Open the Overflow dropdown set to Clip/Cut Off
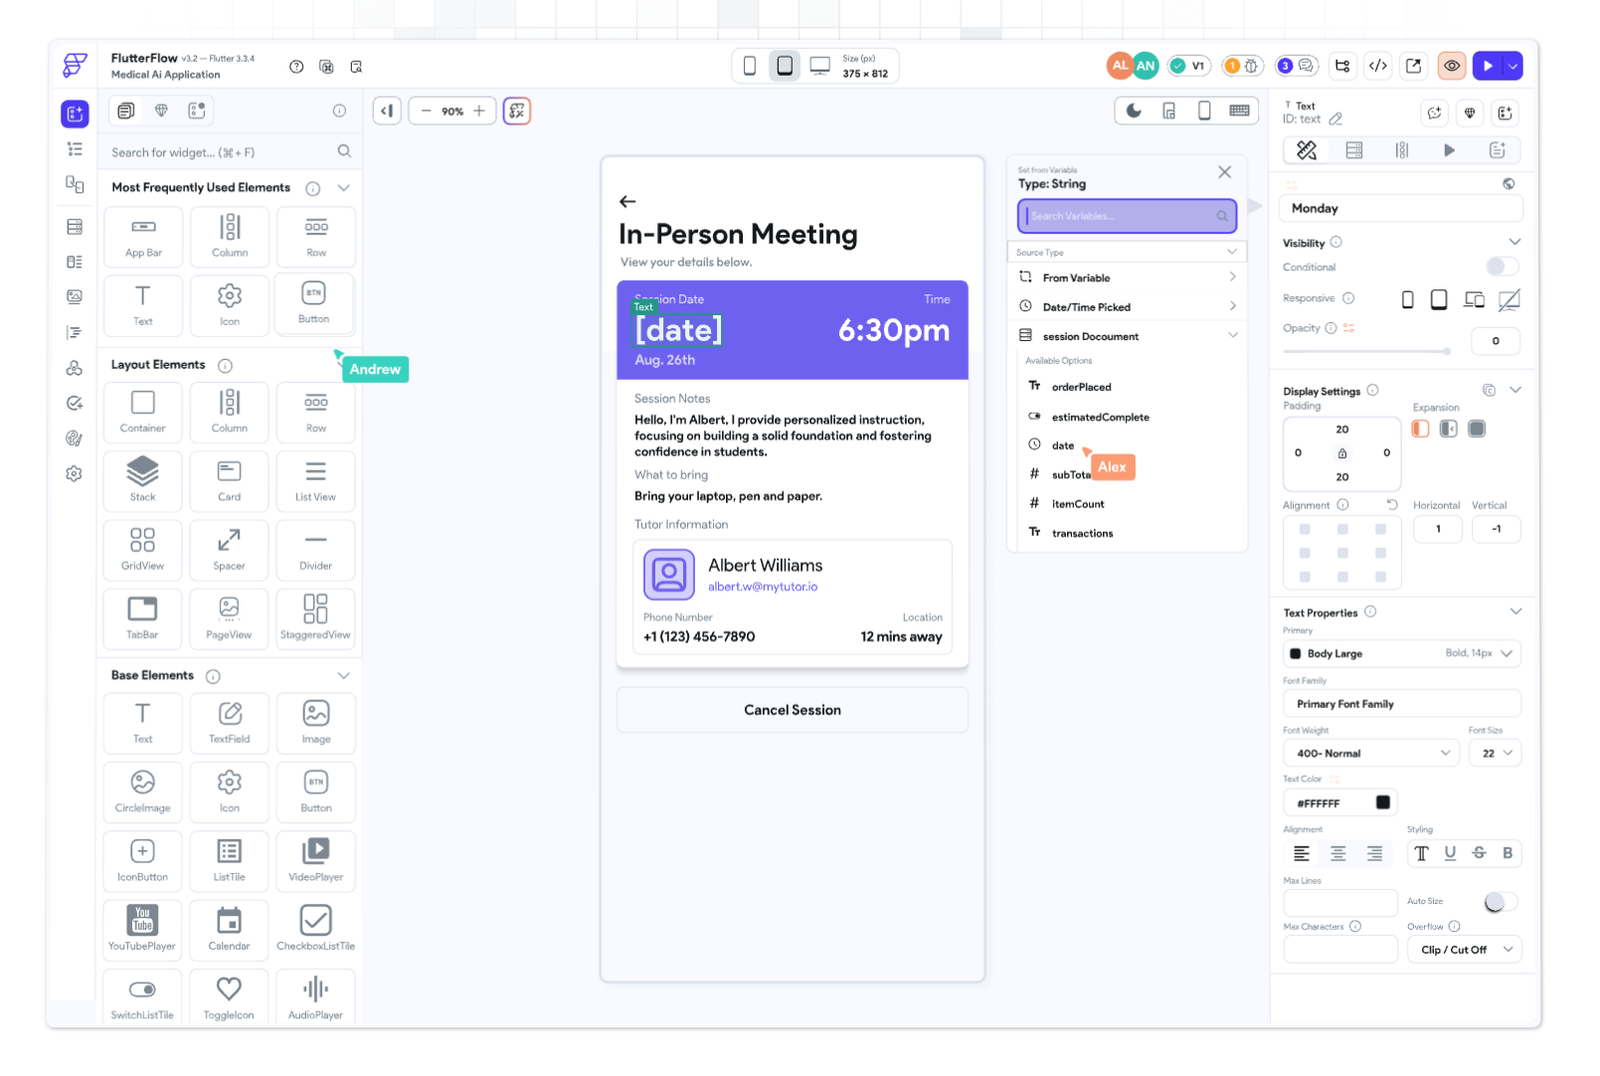The height and width of the screenshot is (1076, 1600). click(x=1464, y=949)
